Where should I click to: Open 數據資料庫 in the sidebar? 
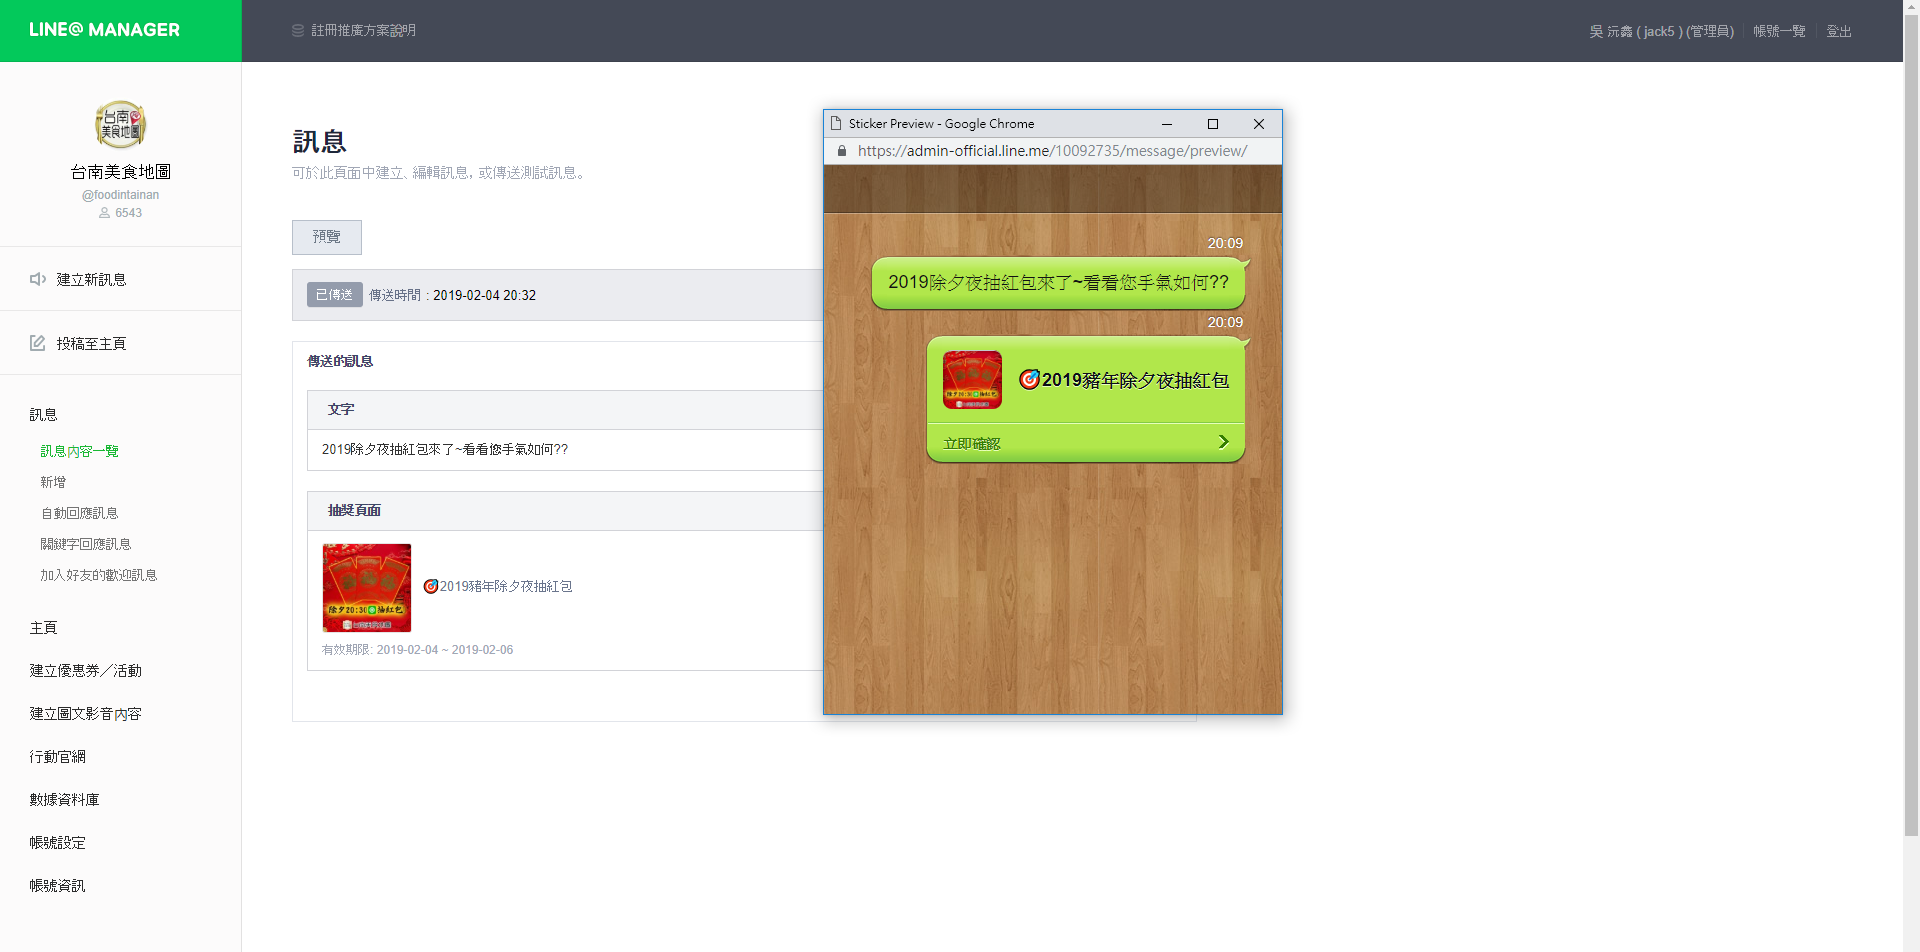(x=64, y=799)
